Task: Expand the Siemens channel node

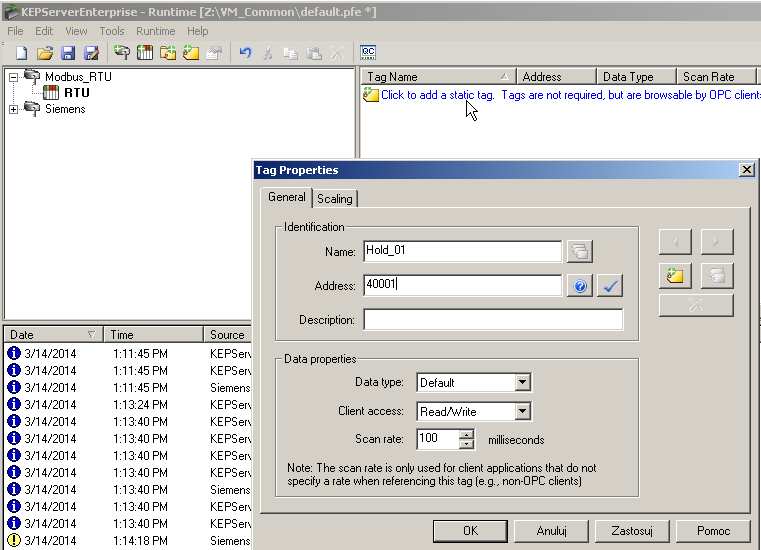Action: 14,109
